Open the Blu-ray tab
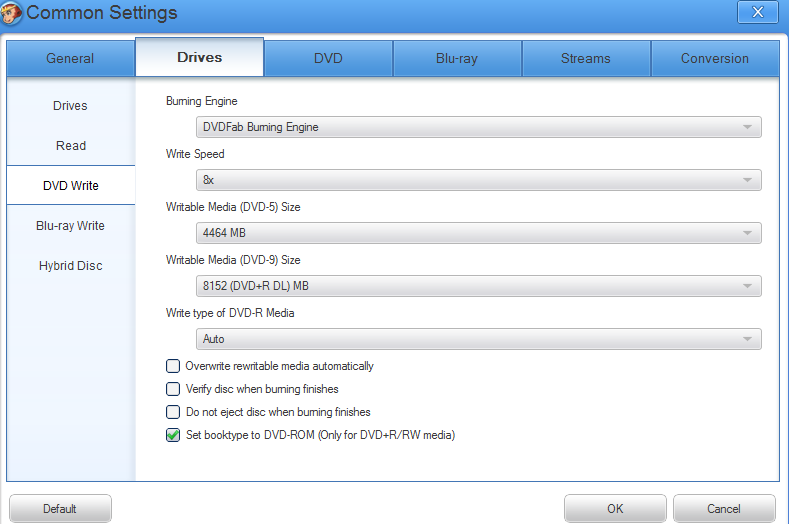This screenshot has height=524, width=789. 457,58
